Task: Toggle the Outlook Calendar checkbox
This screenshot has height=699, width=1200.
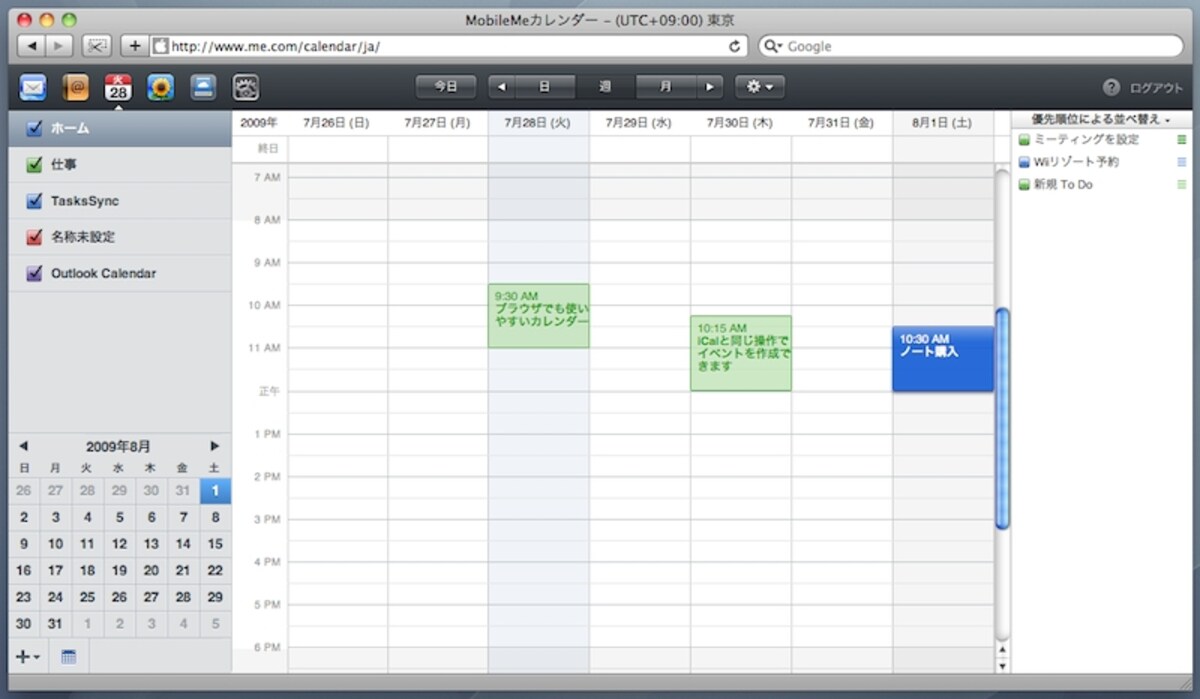Action: [x=34, y=273]
